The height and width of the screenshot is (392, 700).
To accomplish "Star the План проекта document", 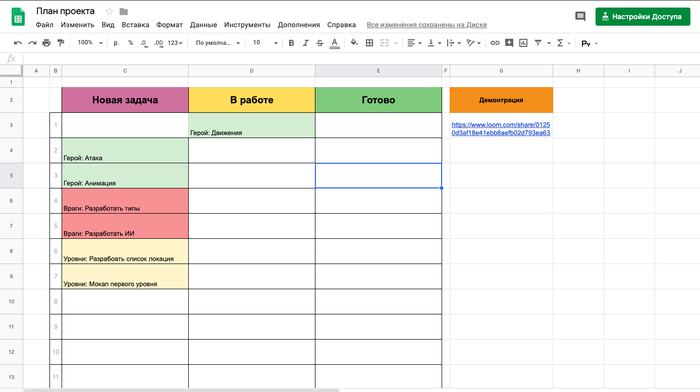I will coord(109,11).
